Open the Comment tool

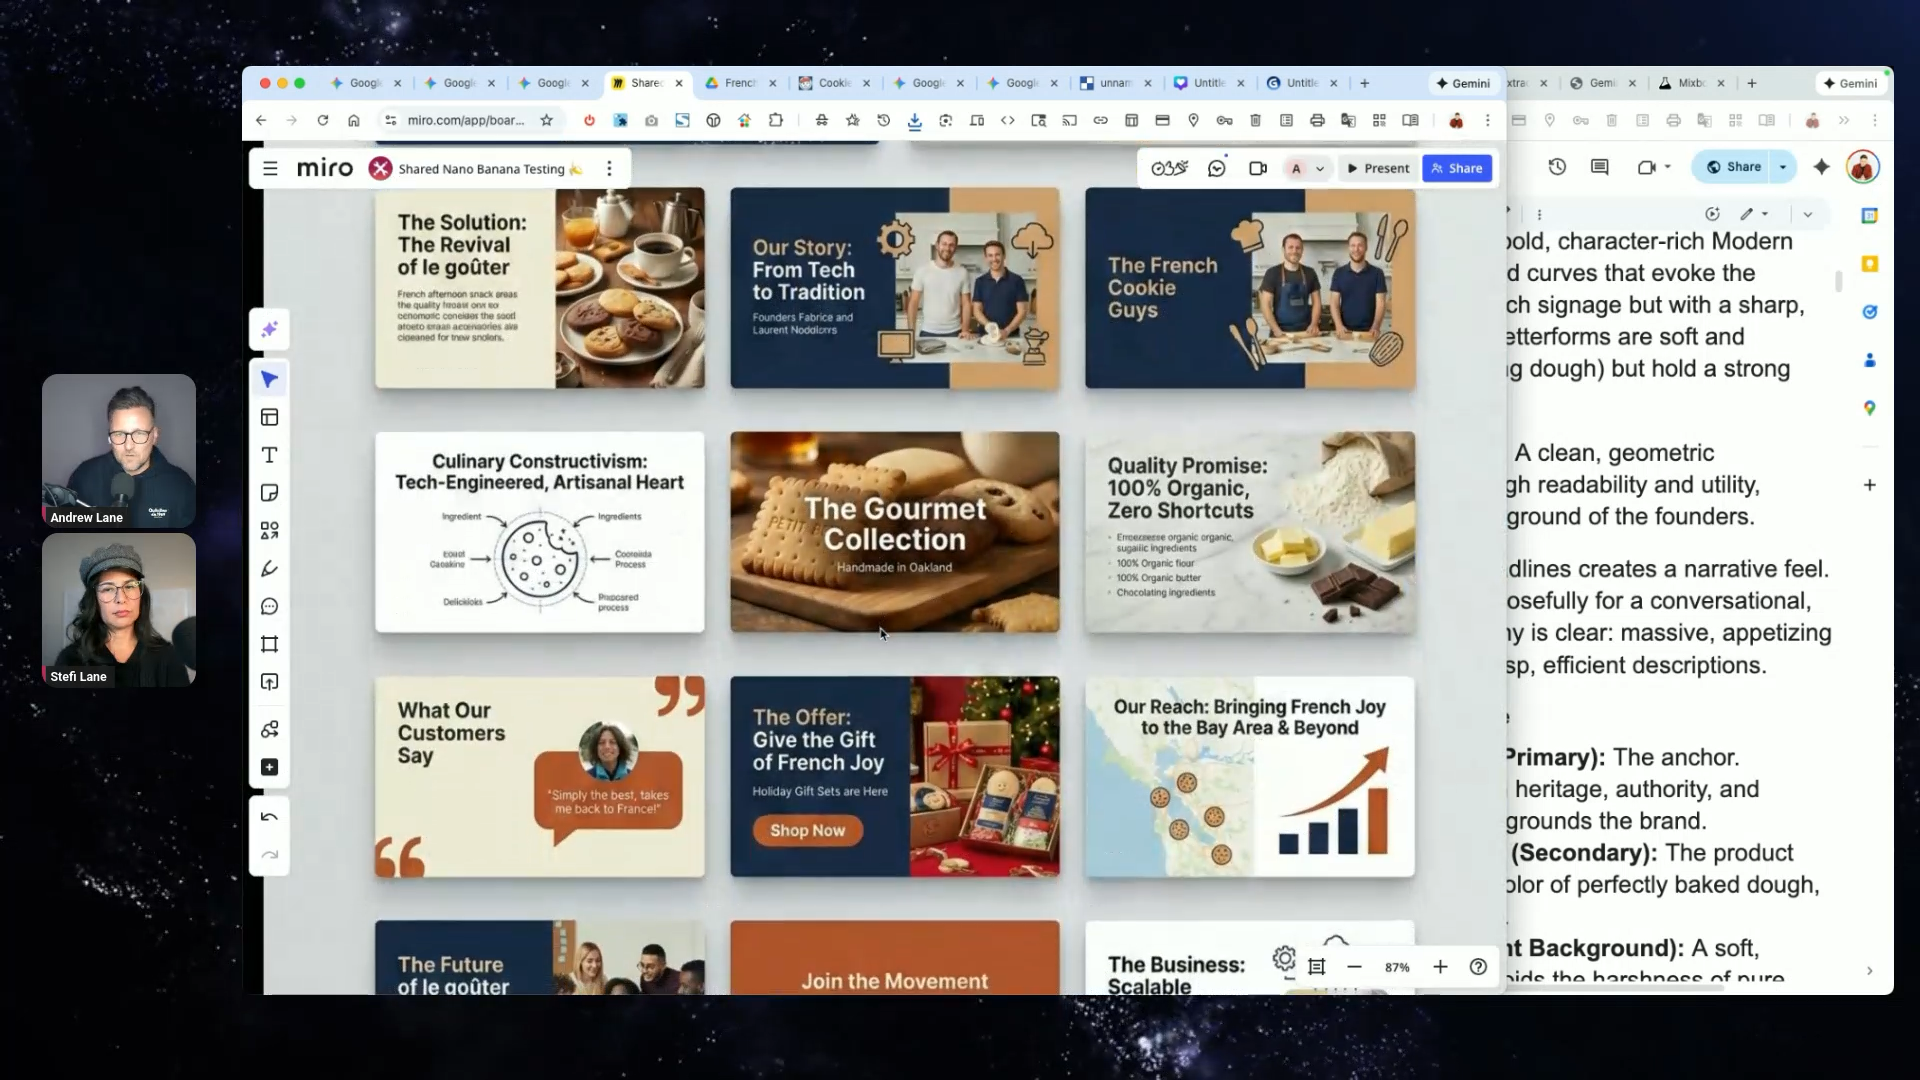(269, 607)
